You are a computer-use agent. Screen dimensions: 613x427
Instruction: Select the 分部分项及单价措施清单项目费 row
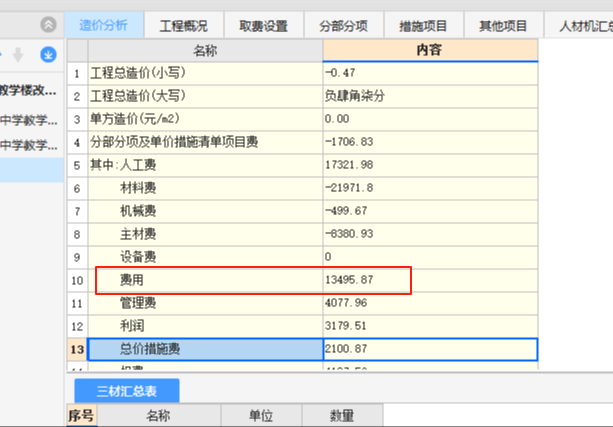pos(205,142)
